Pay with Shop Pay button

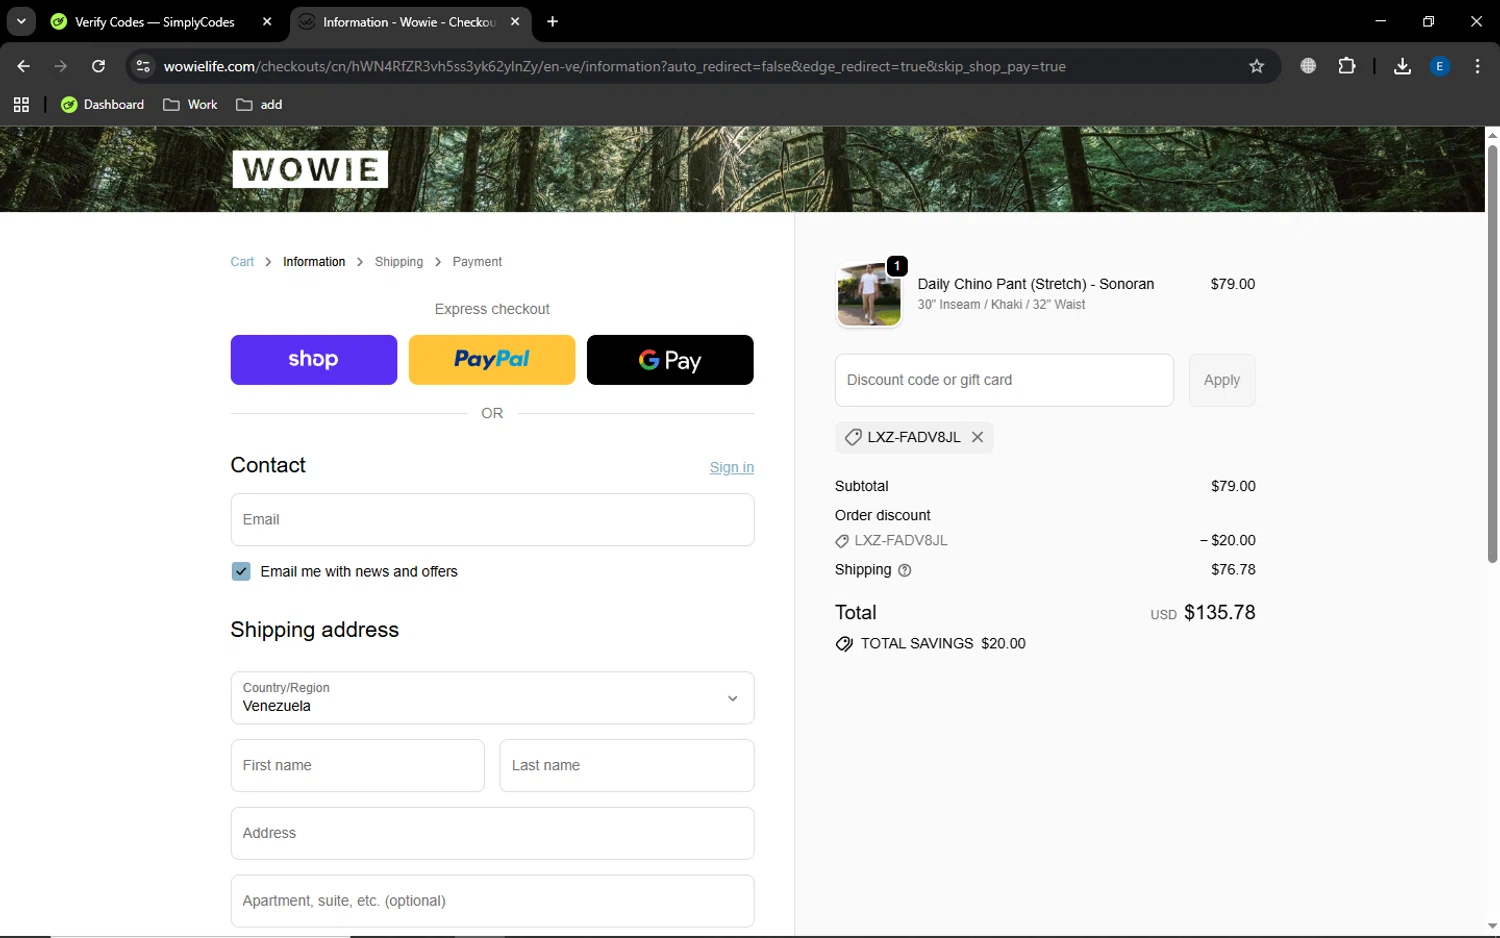pos(314,360)
